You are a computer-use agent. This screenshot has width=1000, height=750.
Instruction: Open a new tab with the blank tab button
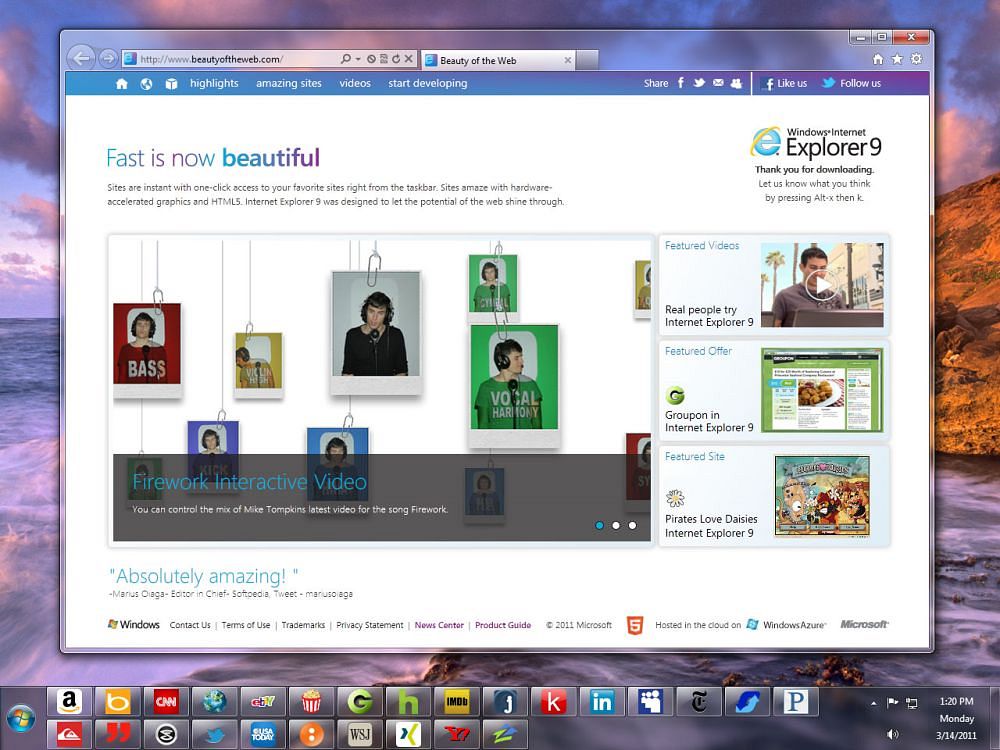point(587,60)
